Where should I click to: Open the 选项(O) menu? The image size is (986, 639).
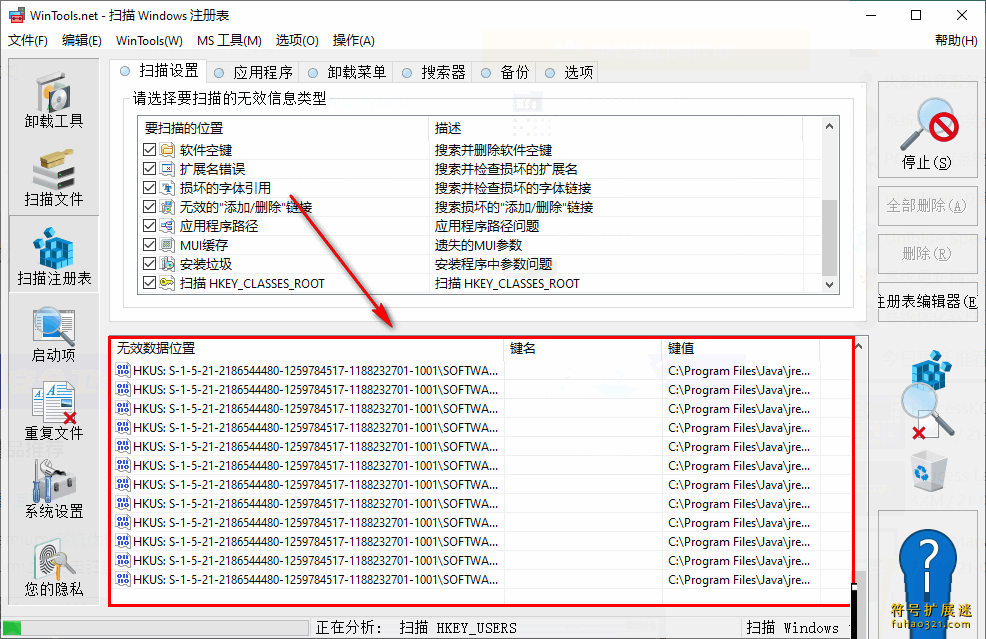[296, 40]
